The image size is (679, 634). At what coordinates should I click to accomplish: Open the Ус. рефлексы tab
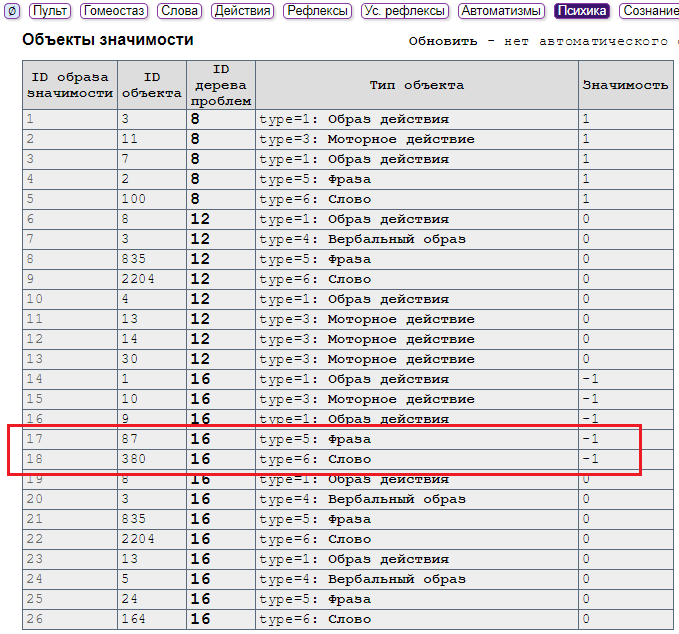[x=404, y=11]
